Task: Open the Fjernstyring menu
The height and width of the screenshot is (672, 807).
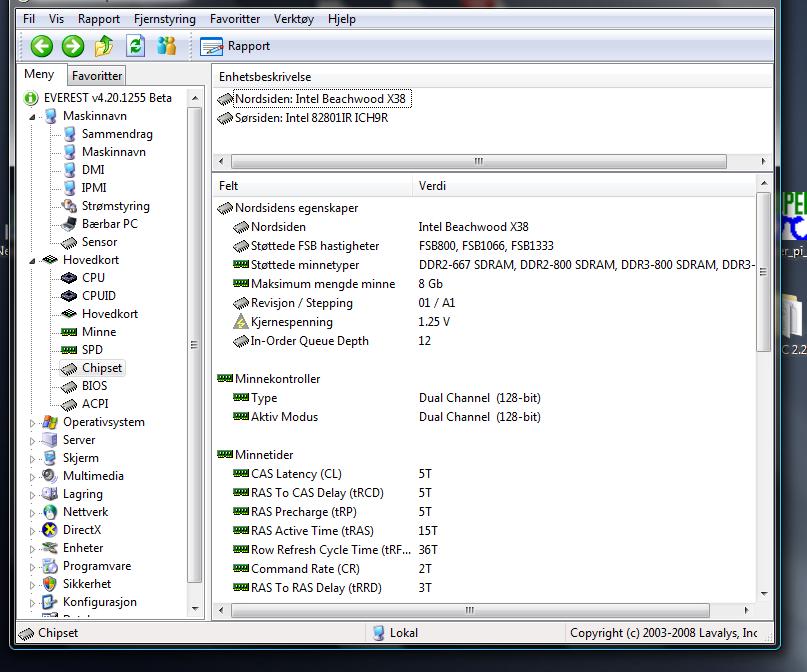Action: (x=165, y=19)
